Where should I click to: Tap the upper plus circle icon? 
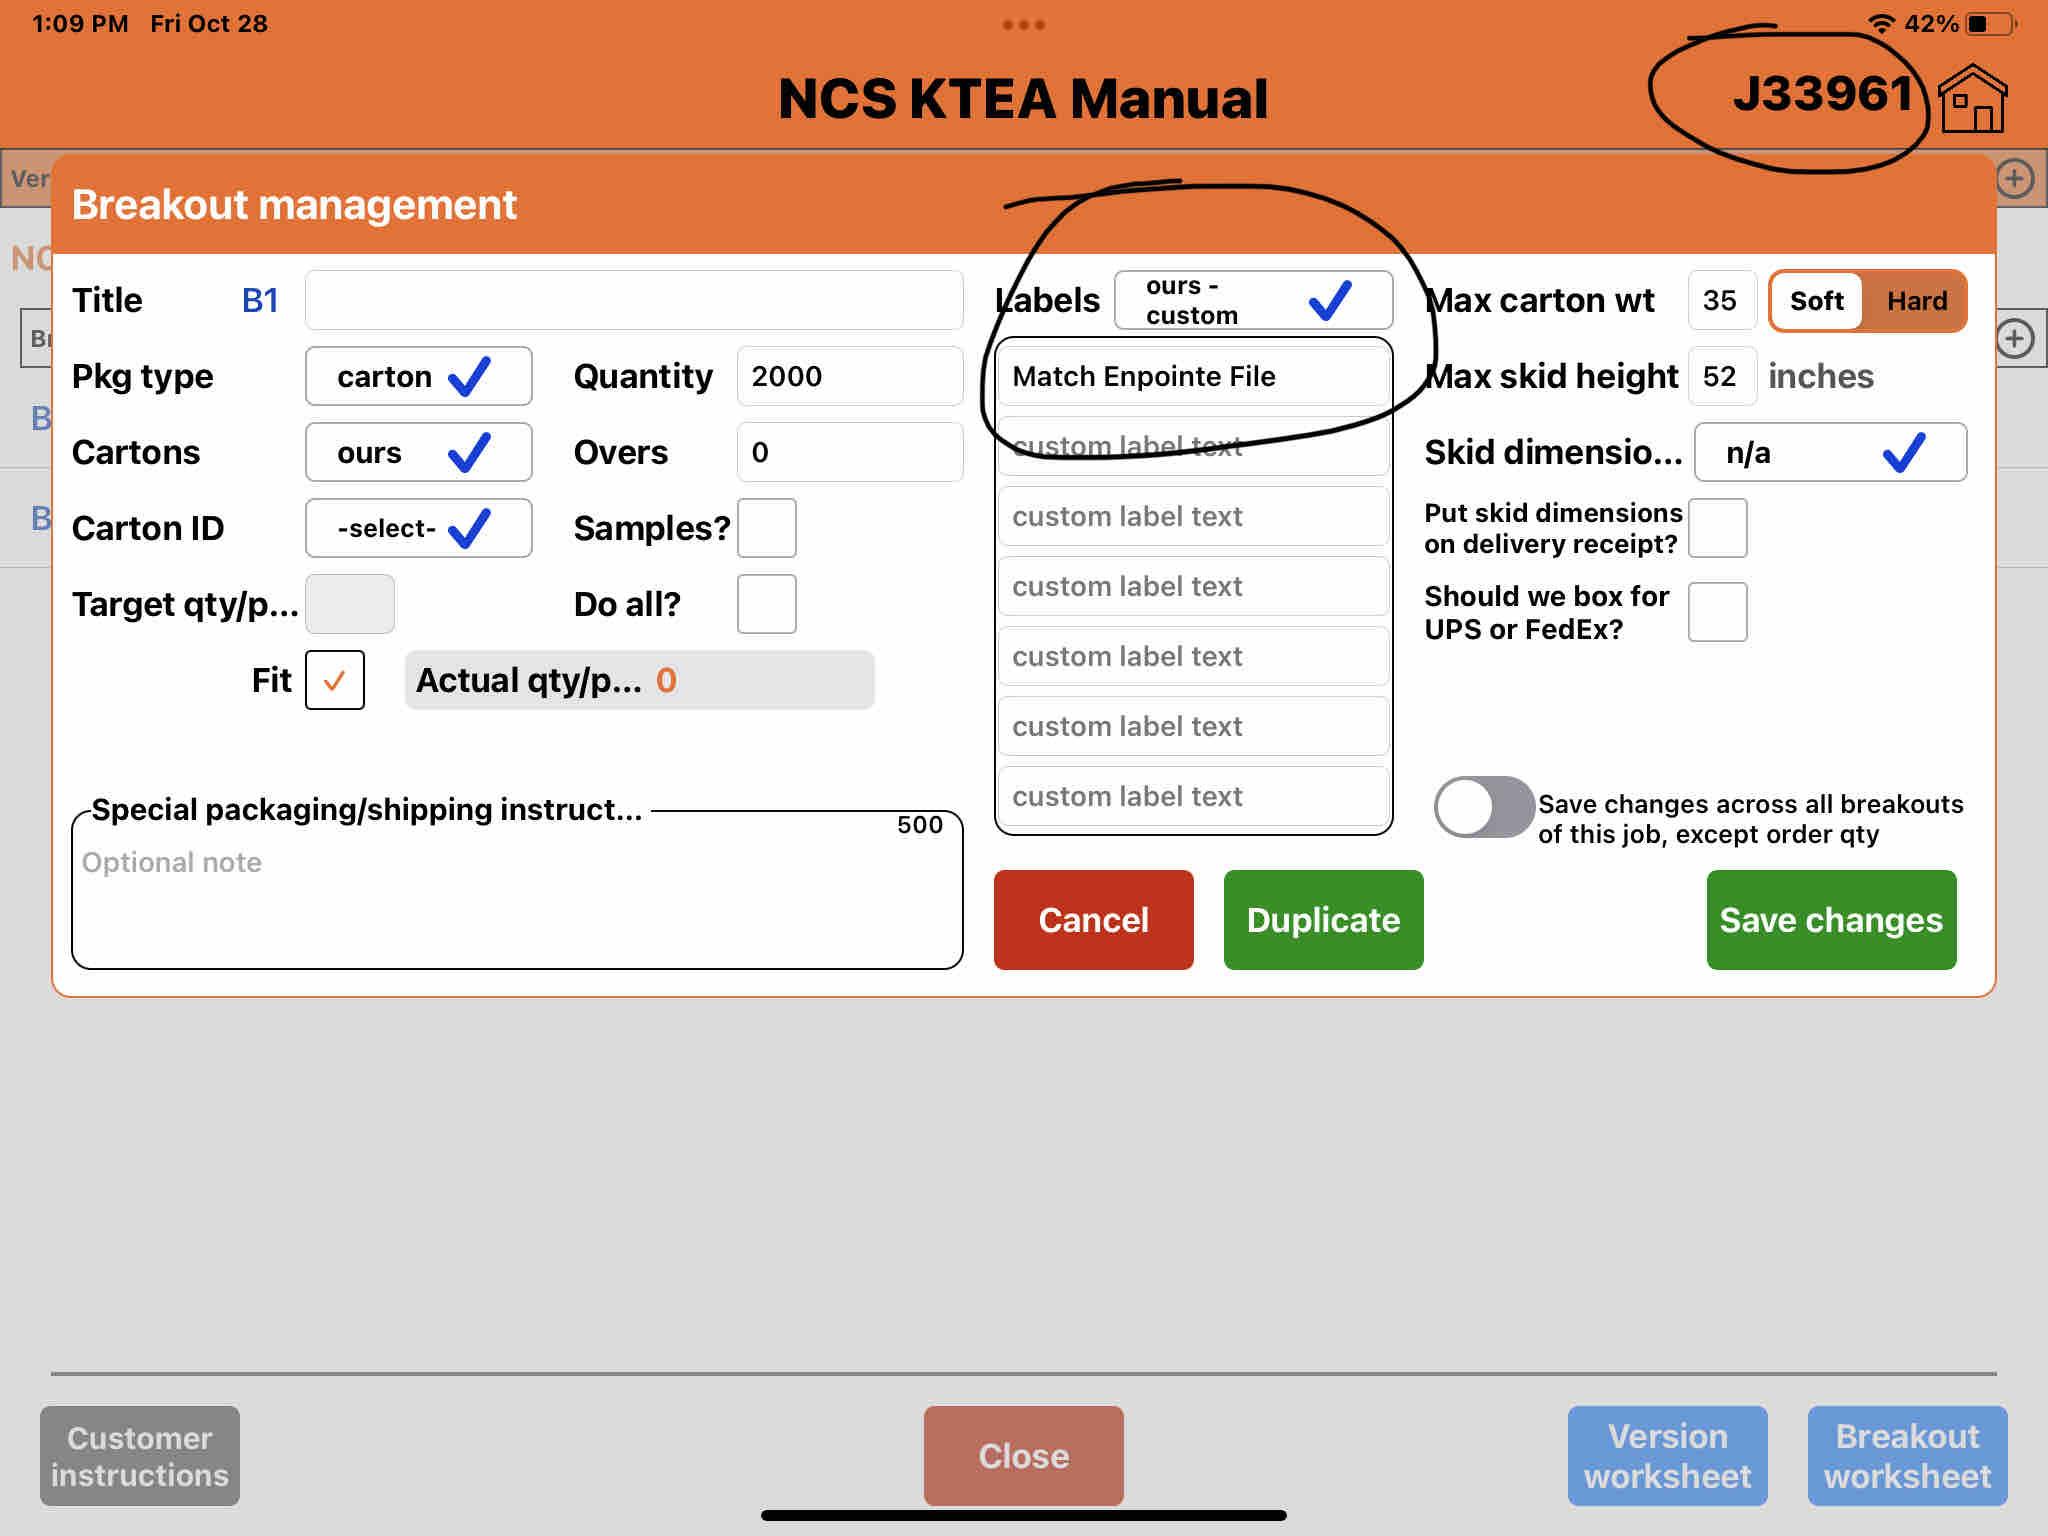[x=2014, y=179]
